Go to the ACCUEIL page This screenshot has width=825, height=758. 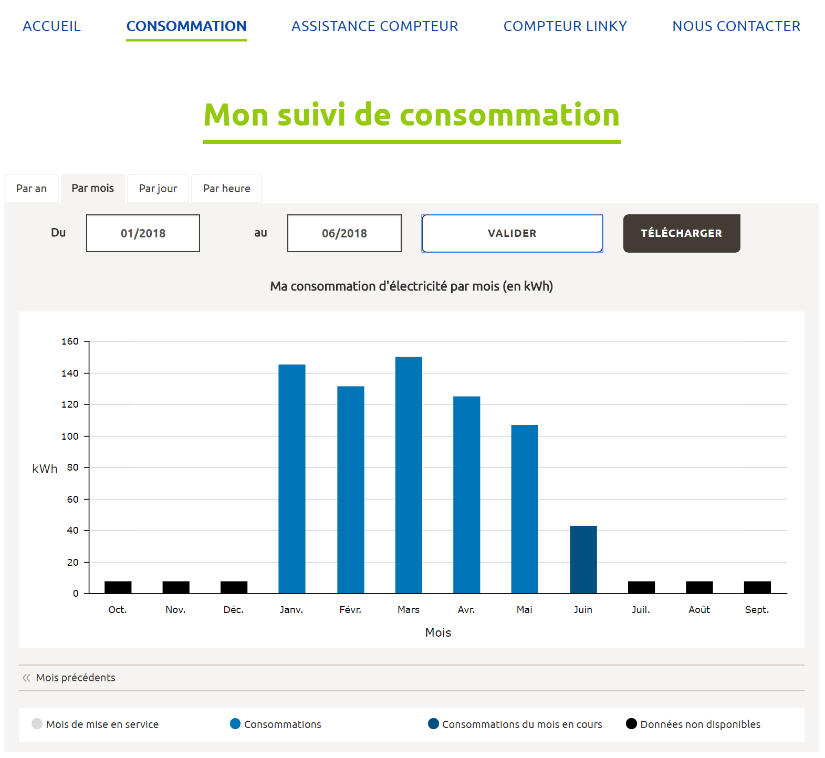51,26
